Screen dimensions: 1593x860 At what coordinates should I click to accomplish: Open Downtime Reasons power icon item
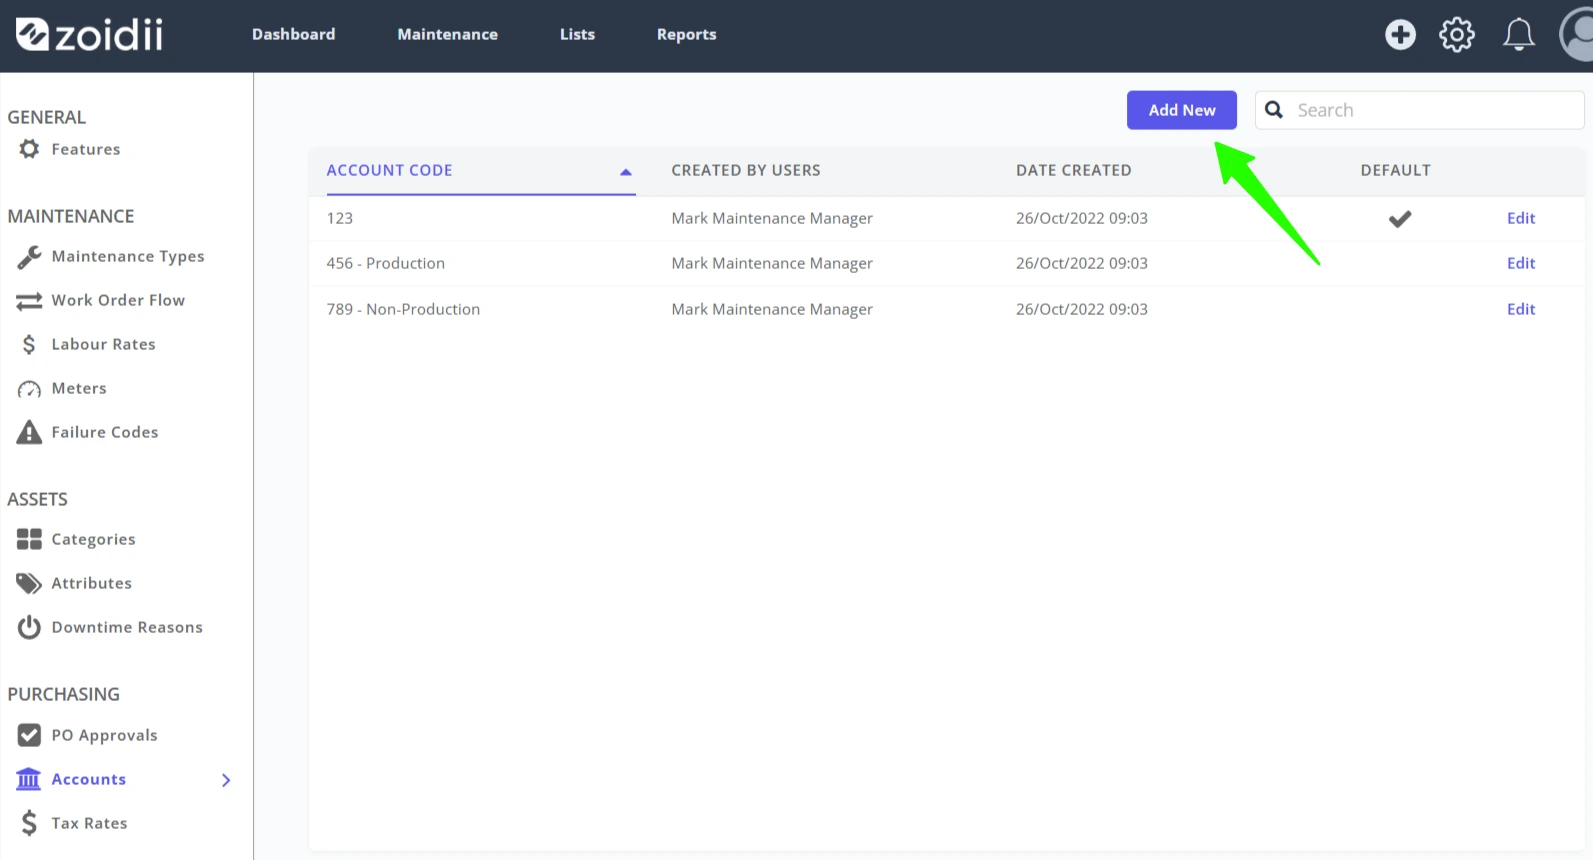[110, 627]
